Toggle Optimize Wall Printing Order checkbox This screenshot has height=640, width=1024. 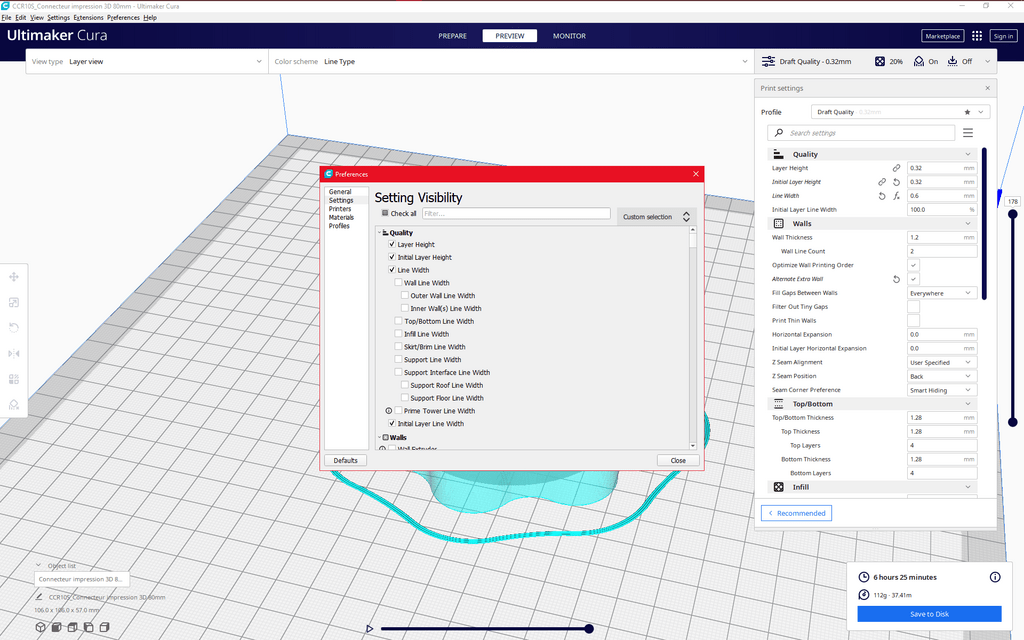point(913,265)
